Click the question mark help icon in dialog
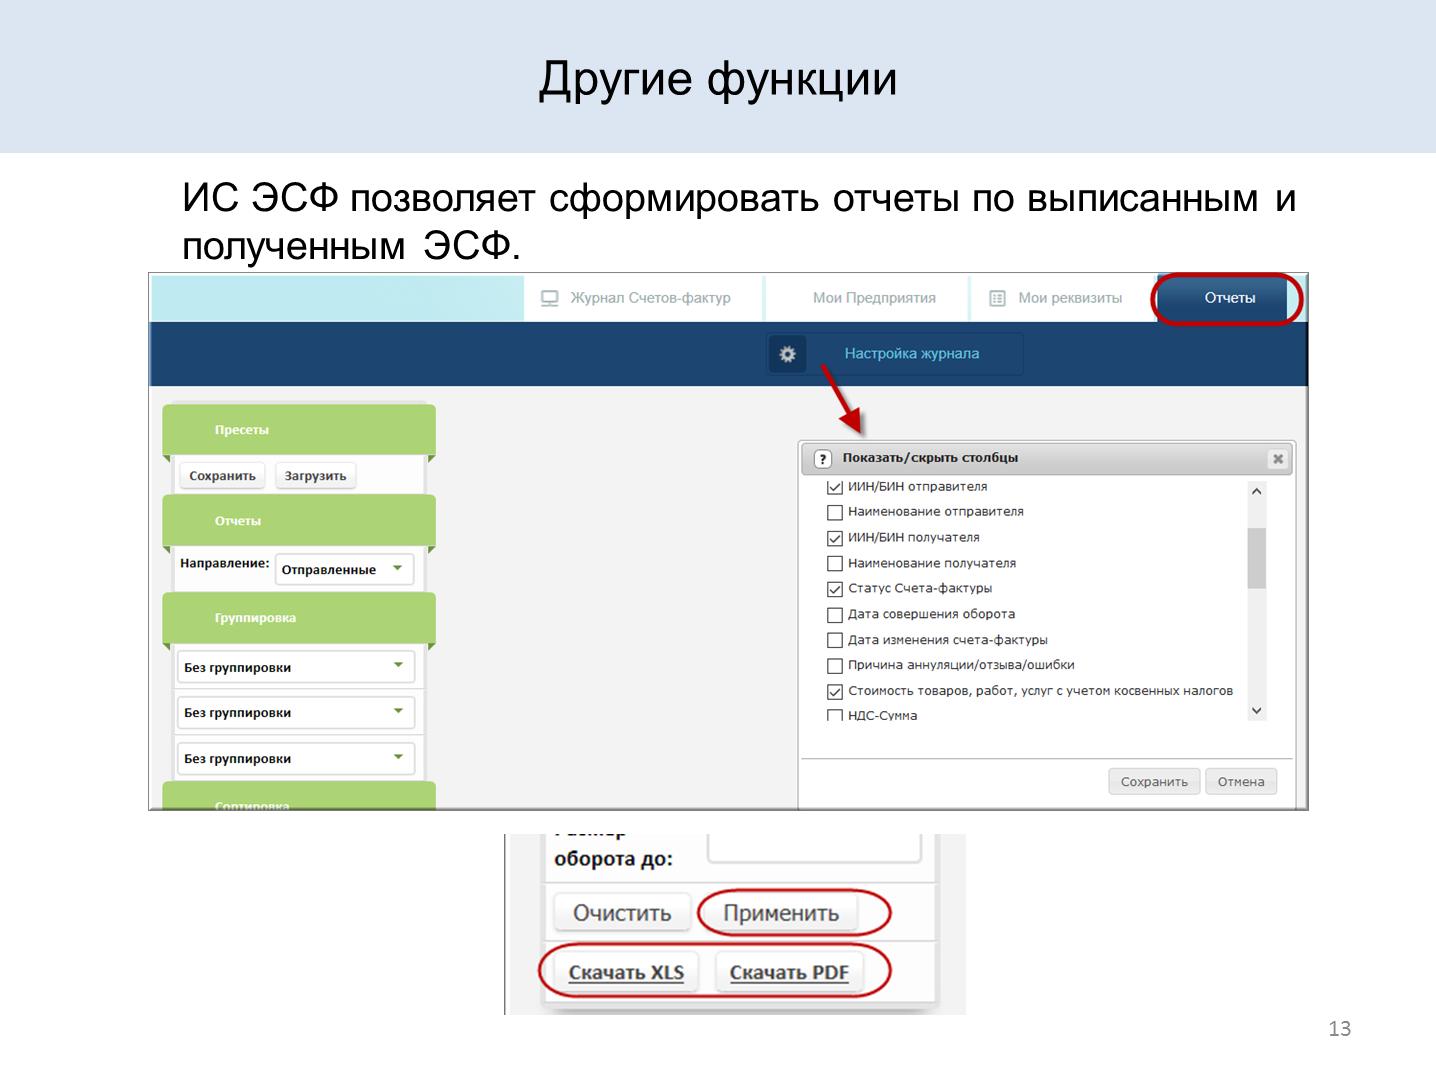1436x1079 pixels. 822,459
